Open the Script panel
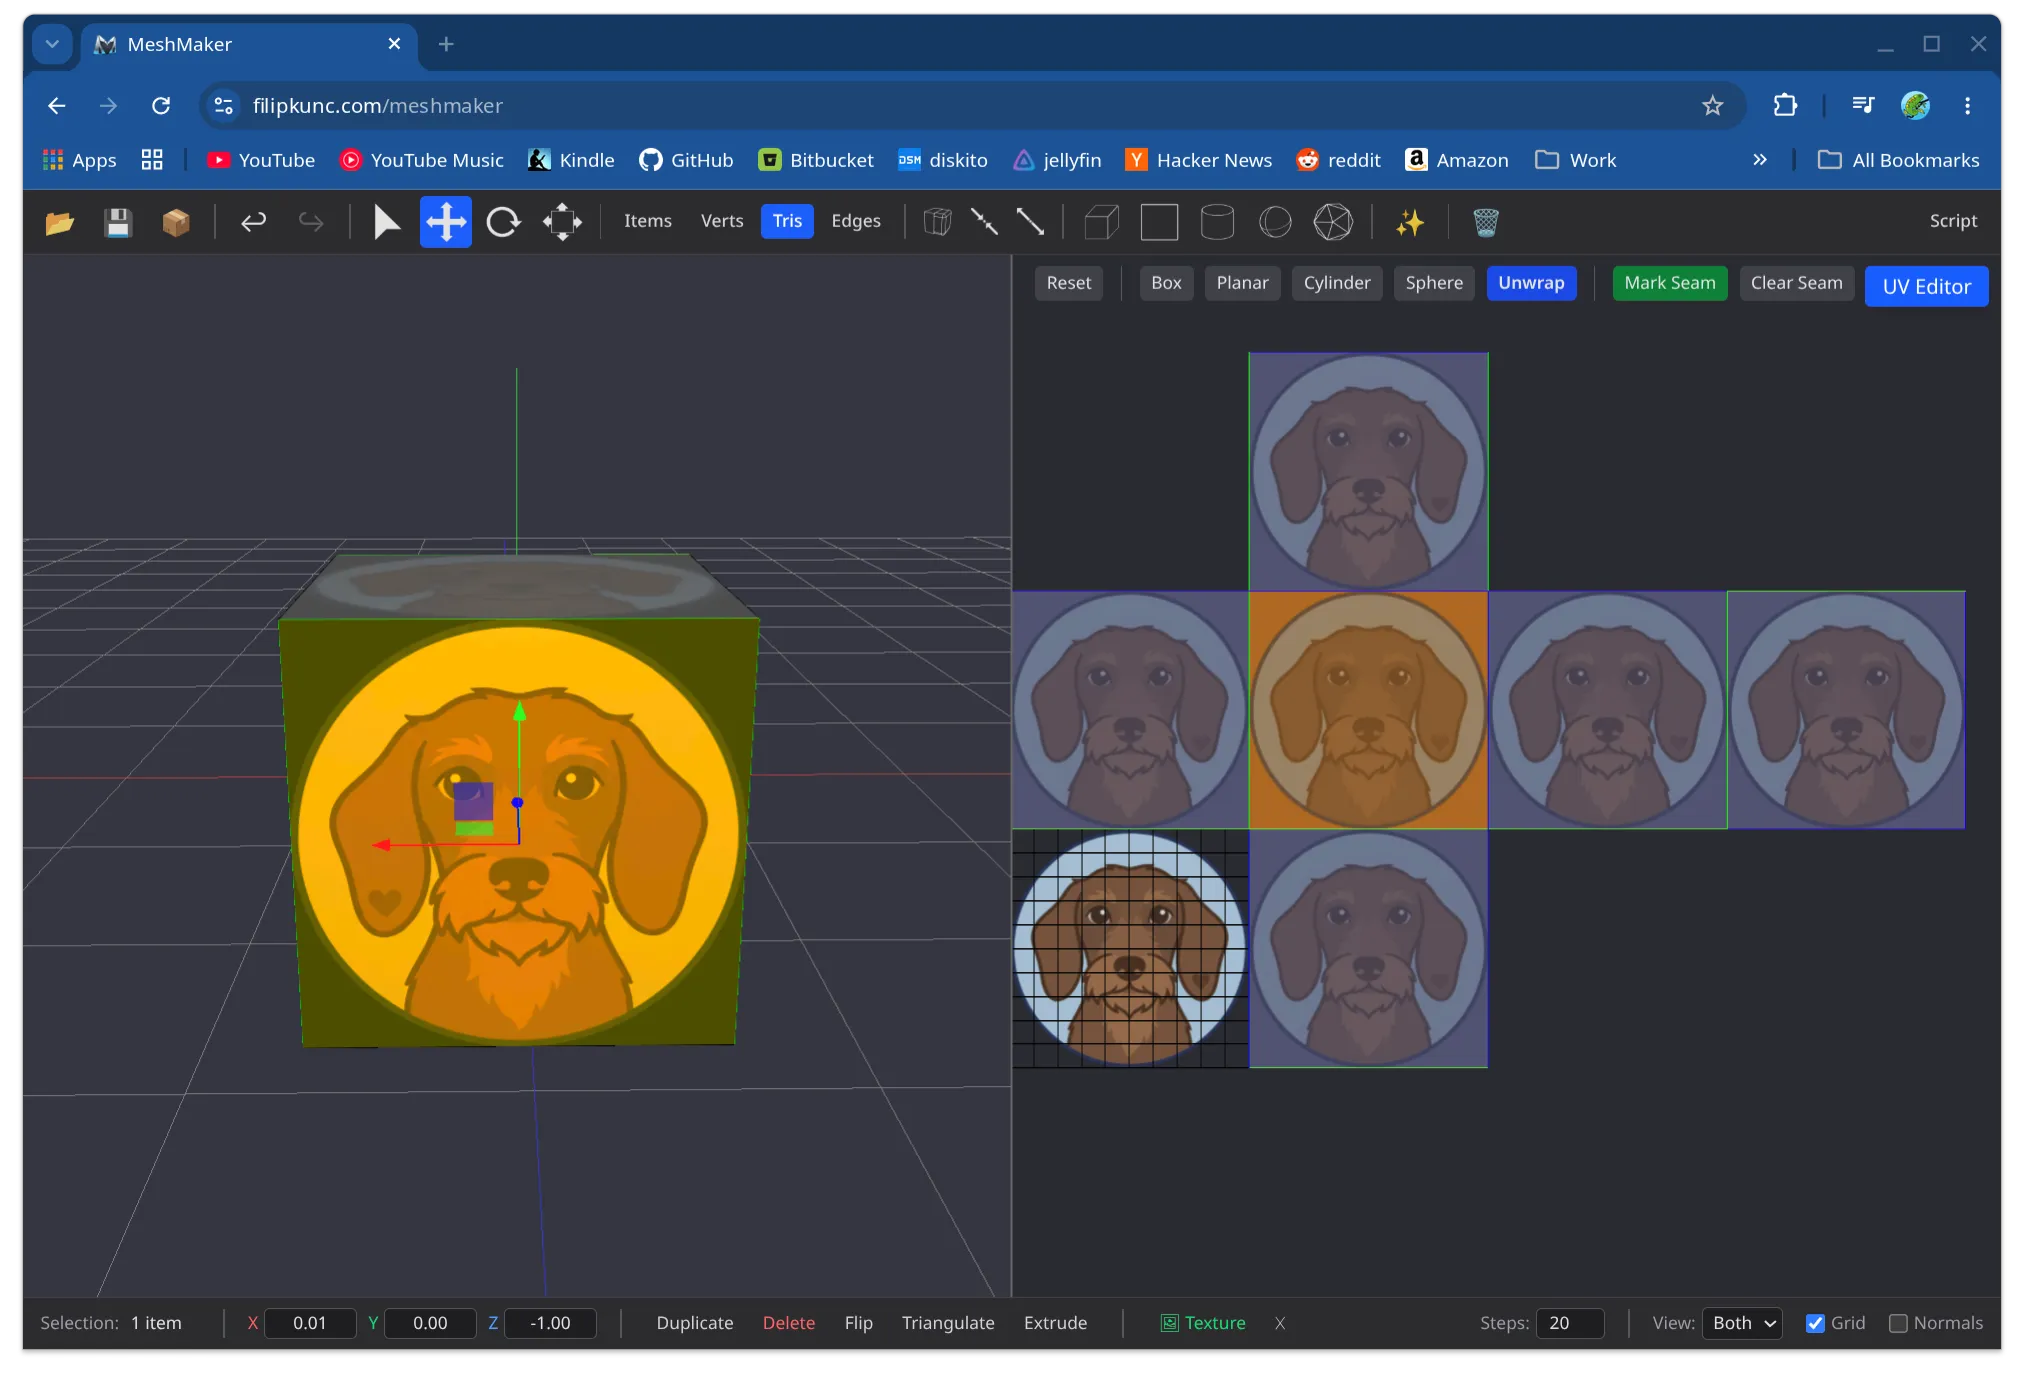The width and height of the screenshot is (2024, 1396). (1953, 221)
